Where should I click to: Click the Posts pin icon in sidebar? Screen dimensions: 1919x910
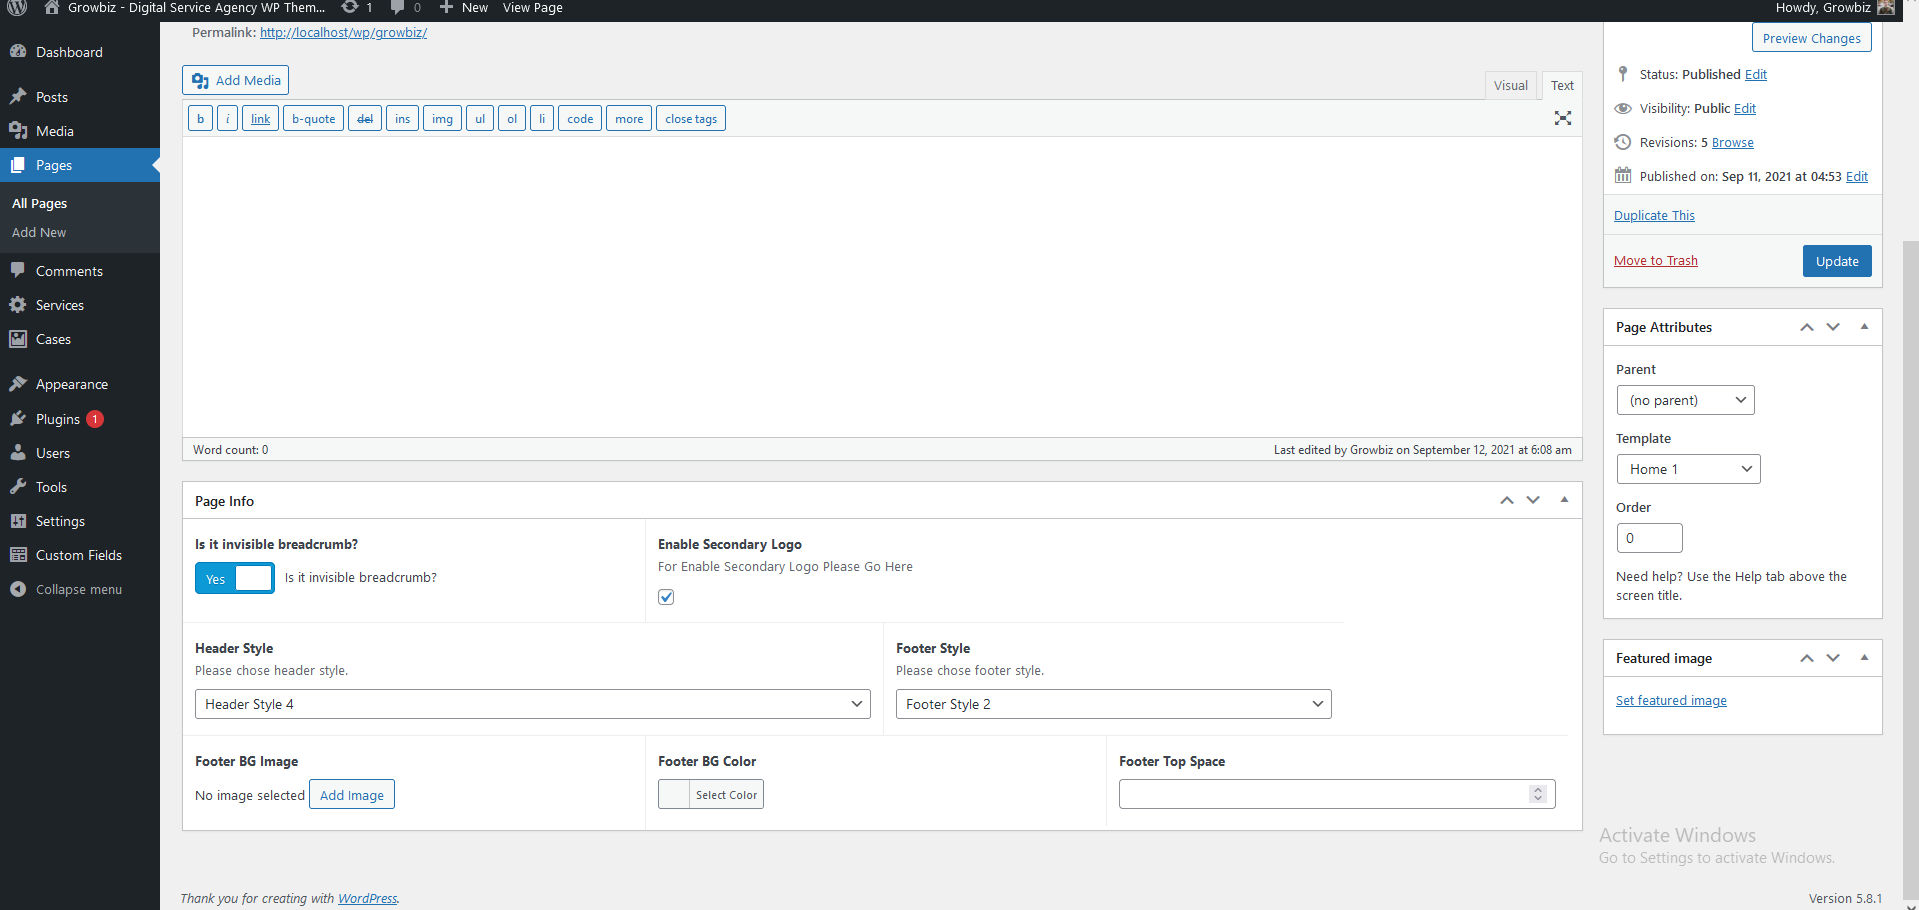coord(18,96)
